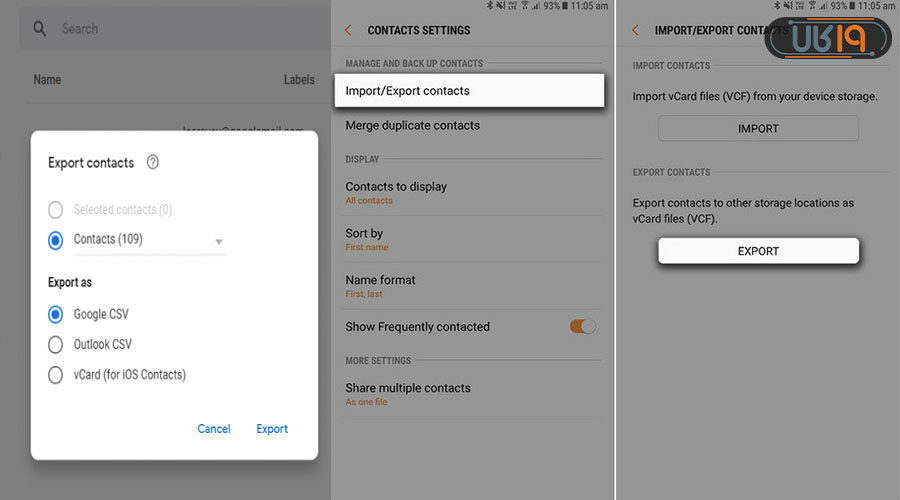Toggle the Show Frequently contacted switch
This screenshot has width=900, height=500.
coord(582,326)
